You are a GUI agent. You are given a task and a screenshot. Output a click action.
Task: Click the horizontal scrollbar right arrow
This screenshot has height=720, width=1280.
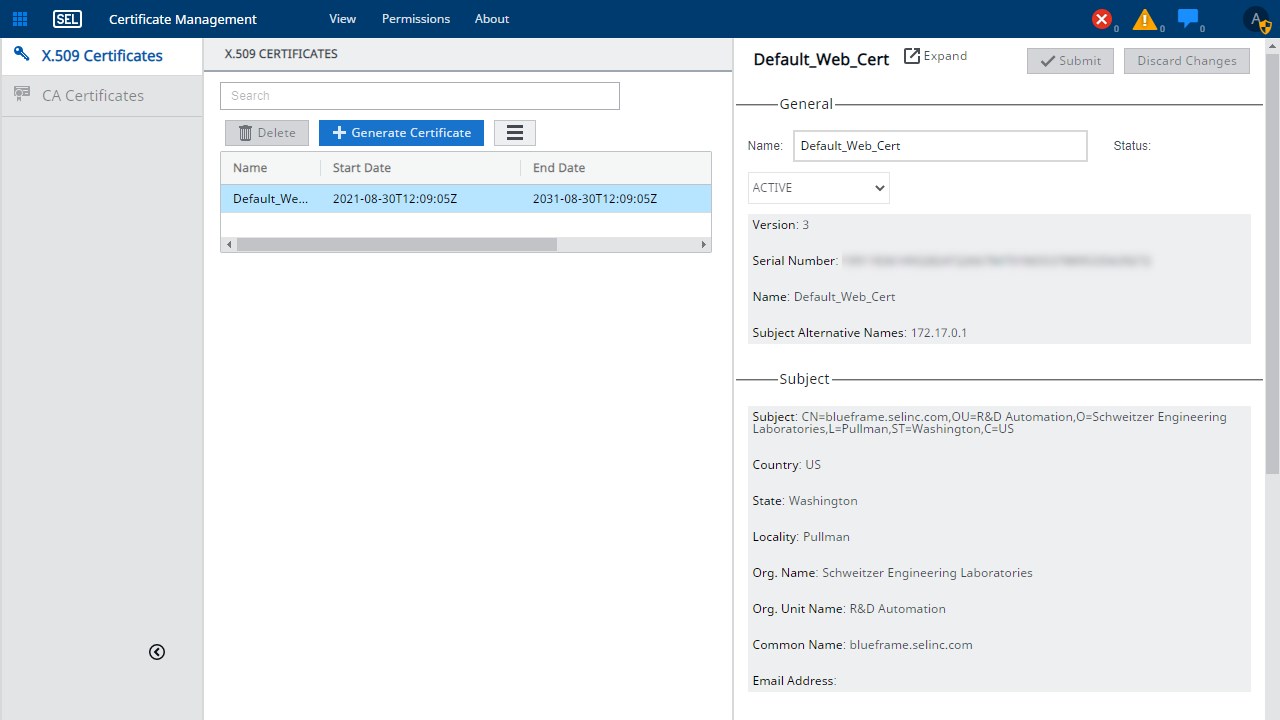tap(704, 244)
